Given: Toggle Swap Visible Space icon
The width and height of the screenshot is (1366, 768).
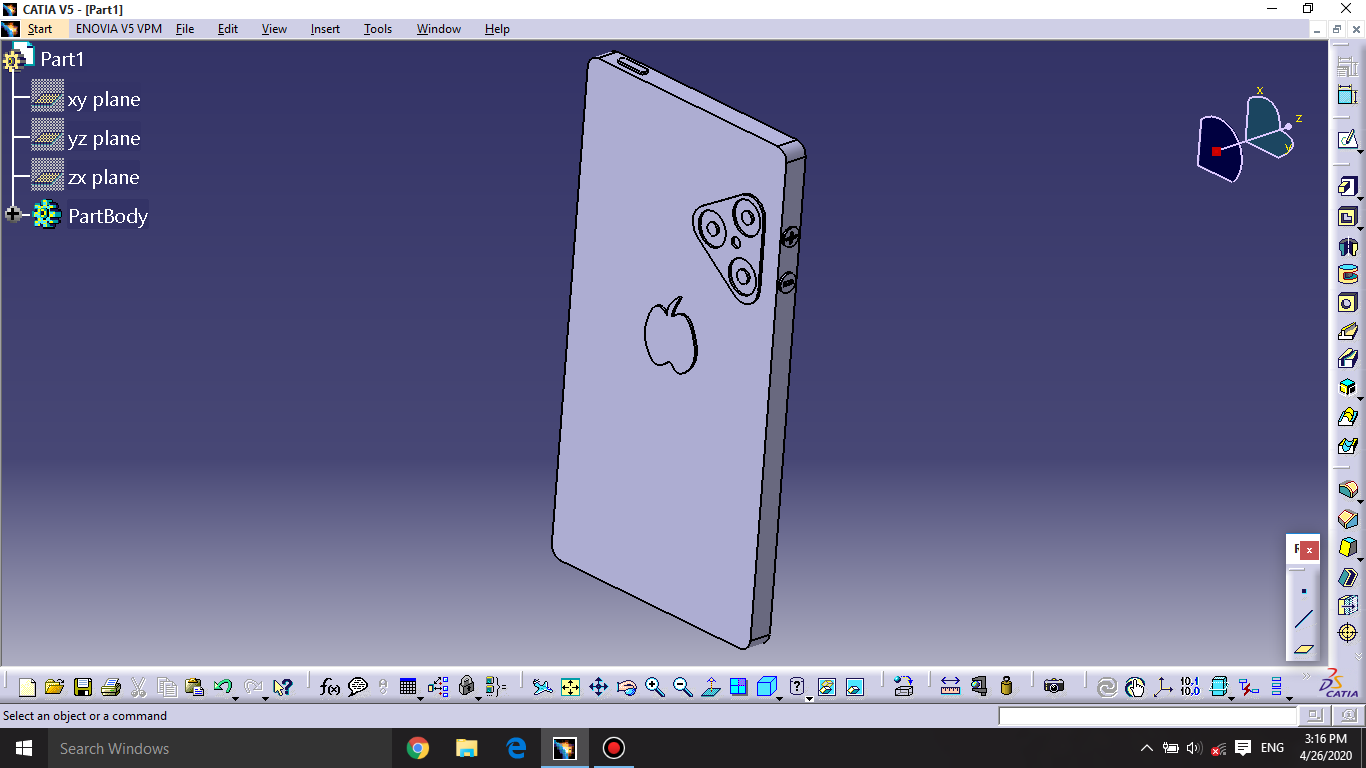Looking at the screenshot, I should [x=855, y=687].
